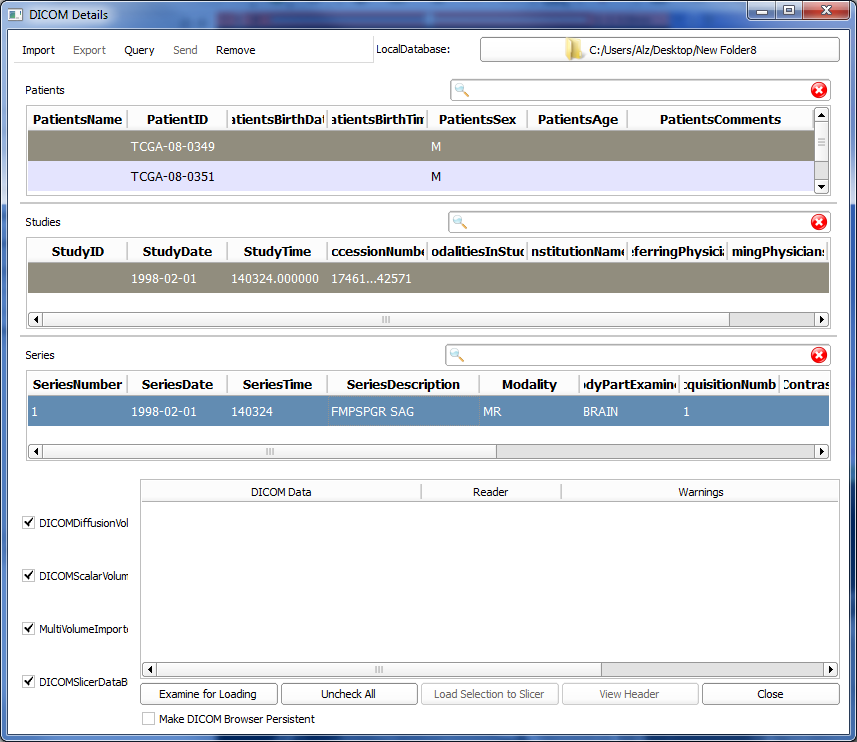857x742 pixels.
Task: Clear the Series search with red X icon
Action: coord(818,355)
